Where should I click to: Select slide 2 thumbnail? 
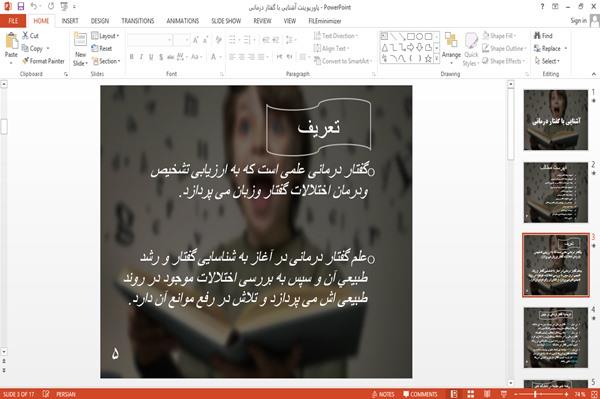click(556, 192)
